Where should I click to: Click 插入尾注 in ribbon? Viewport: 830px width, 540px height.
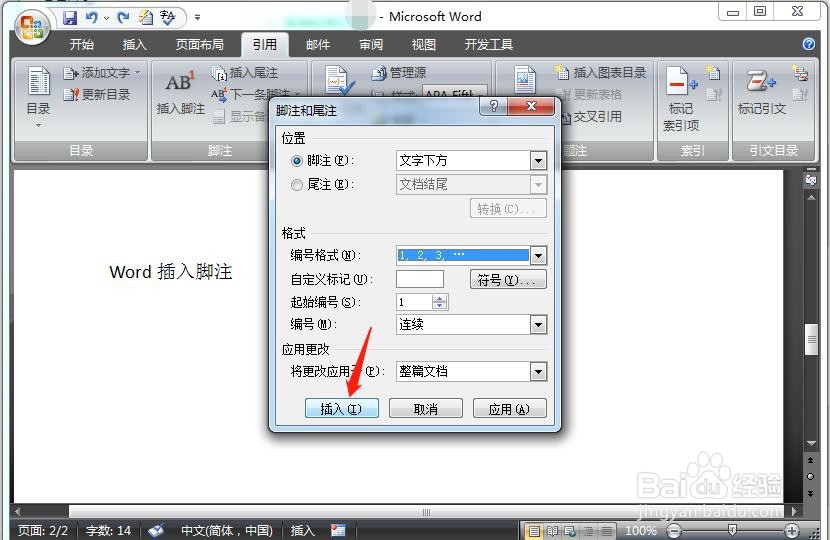[x=245, y=73]
